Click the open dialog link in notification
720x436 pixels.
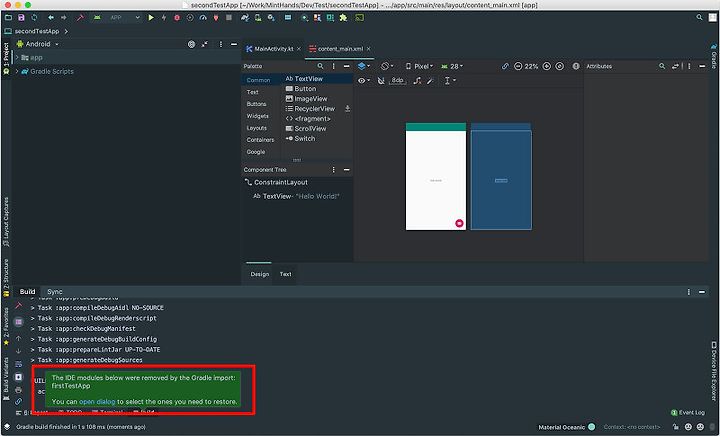click(x=97, y=402)
